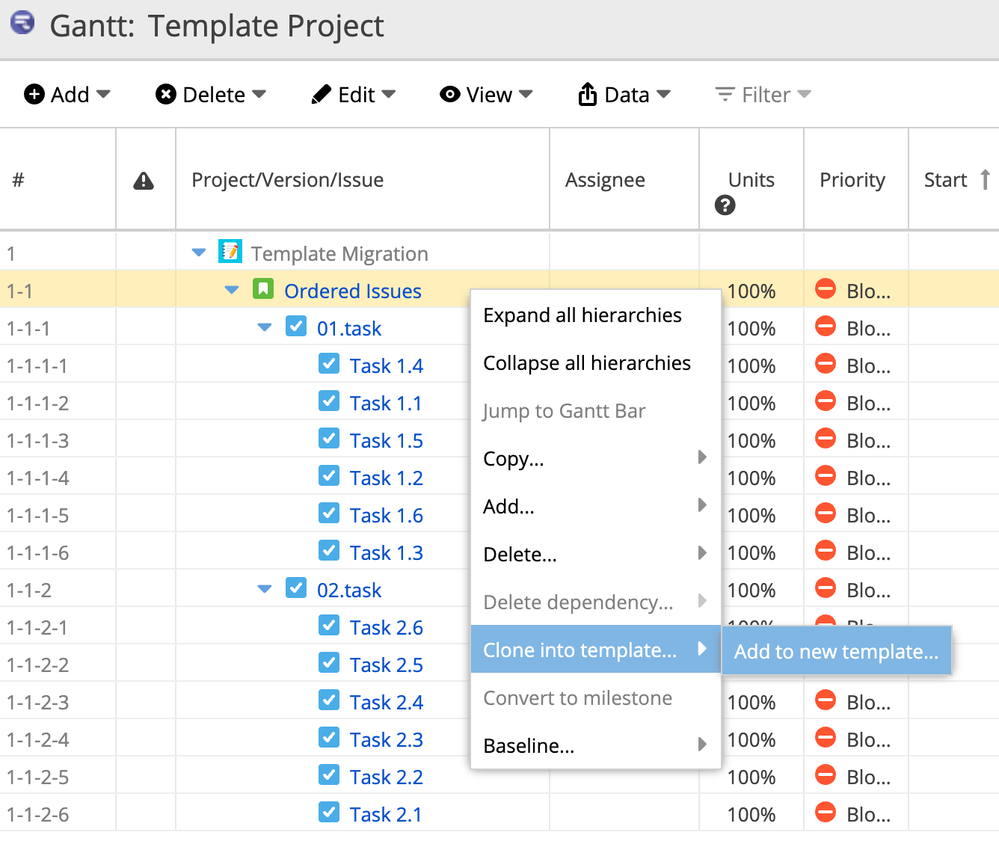This screenshot has width=999, height=861.
Task: Open the Add... submenu in context menu
Action: 596,506
